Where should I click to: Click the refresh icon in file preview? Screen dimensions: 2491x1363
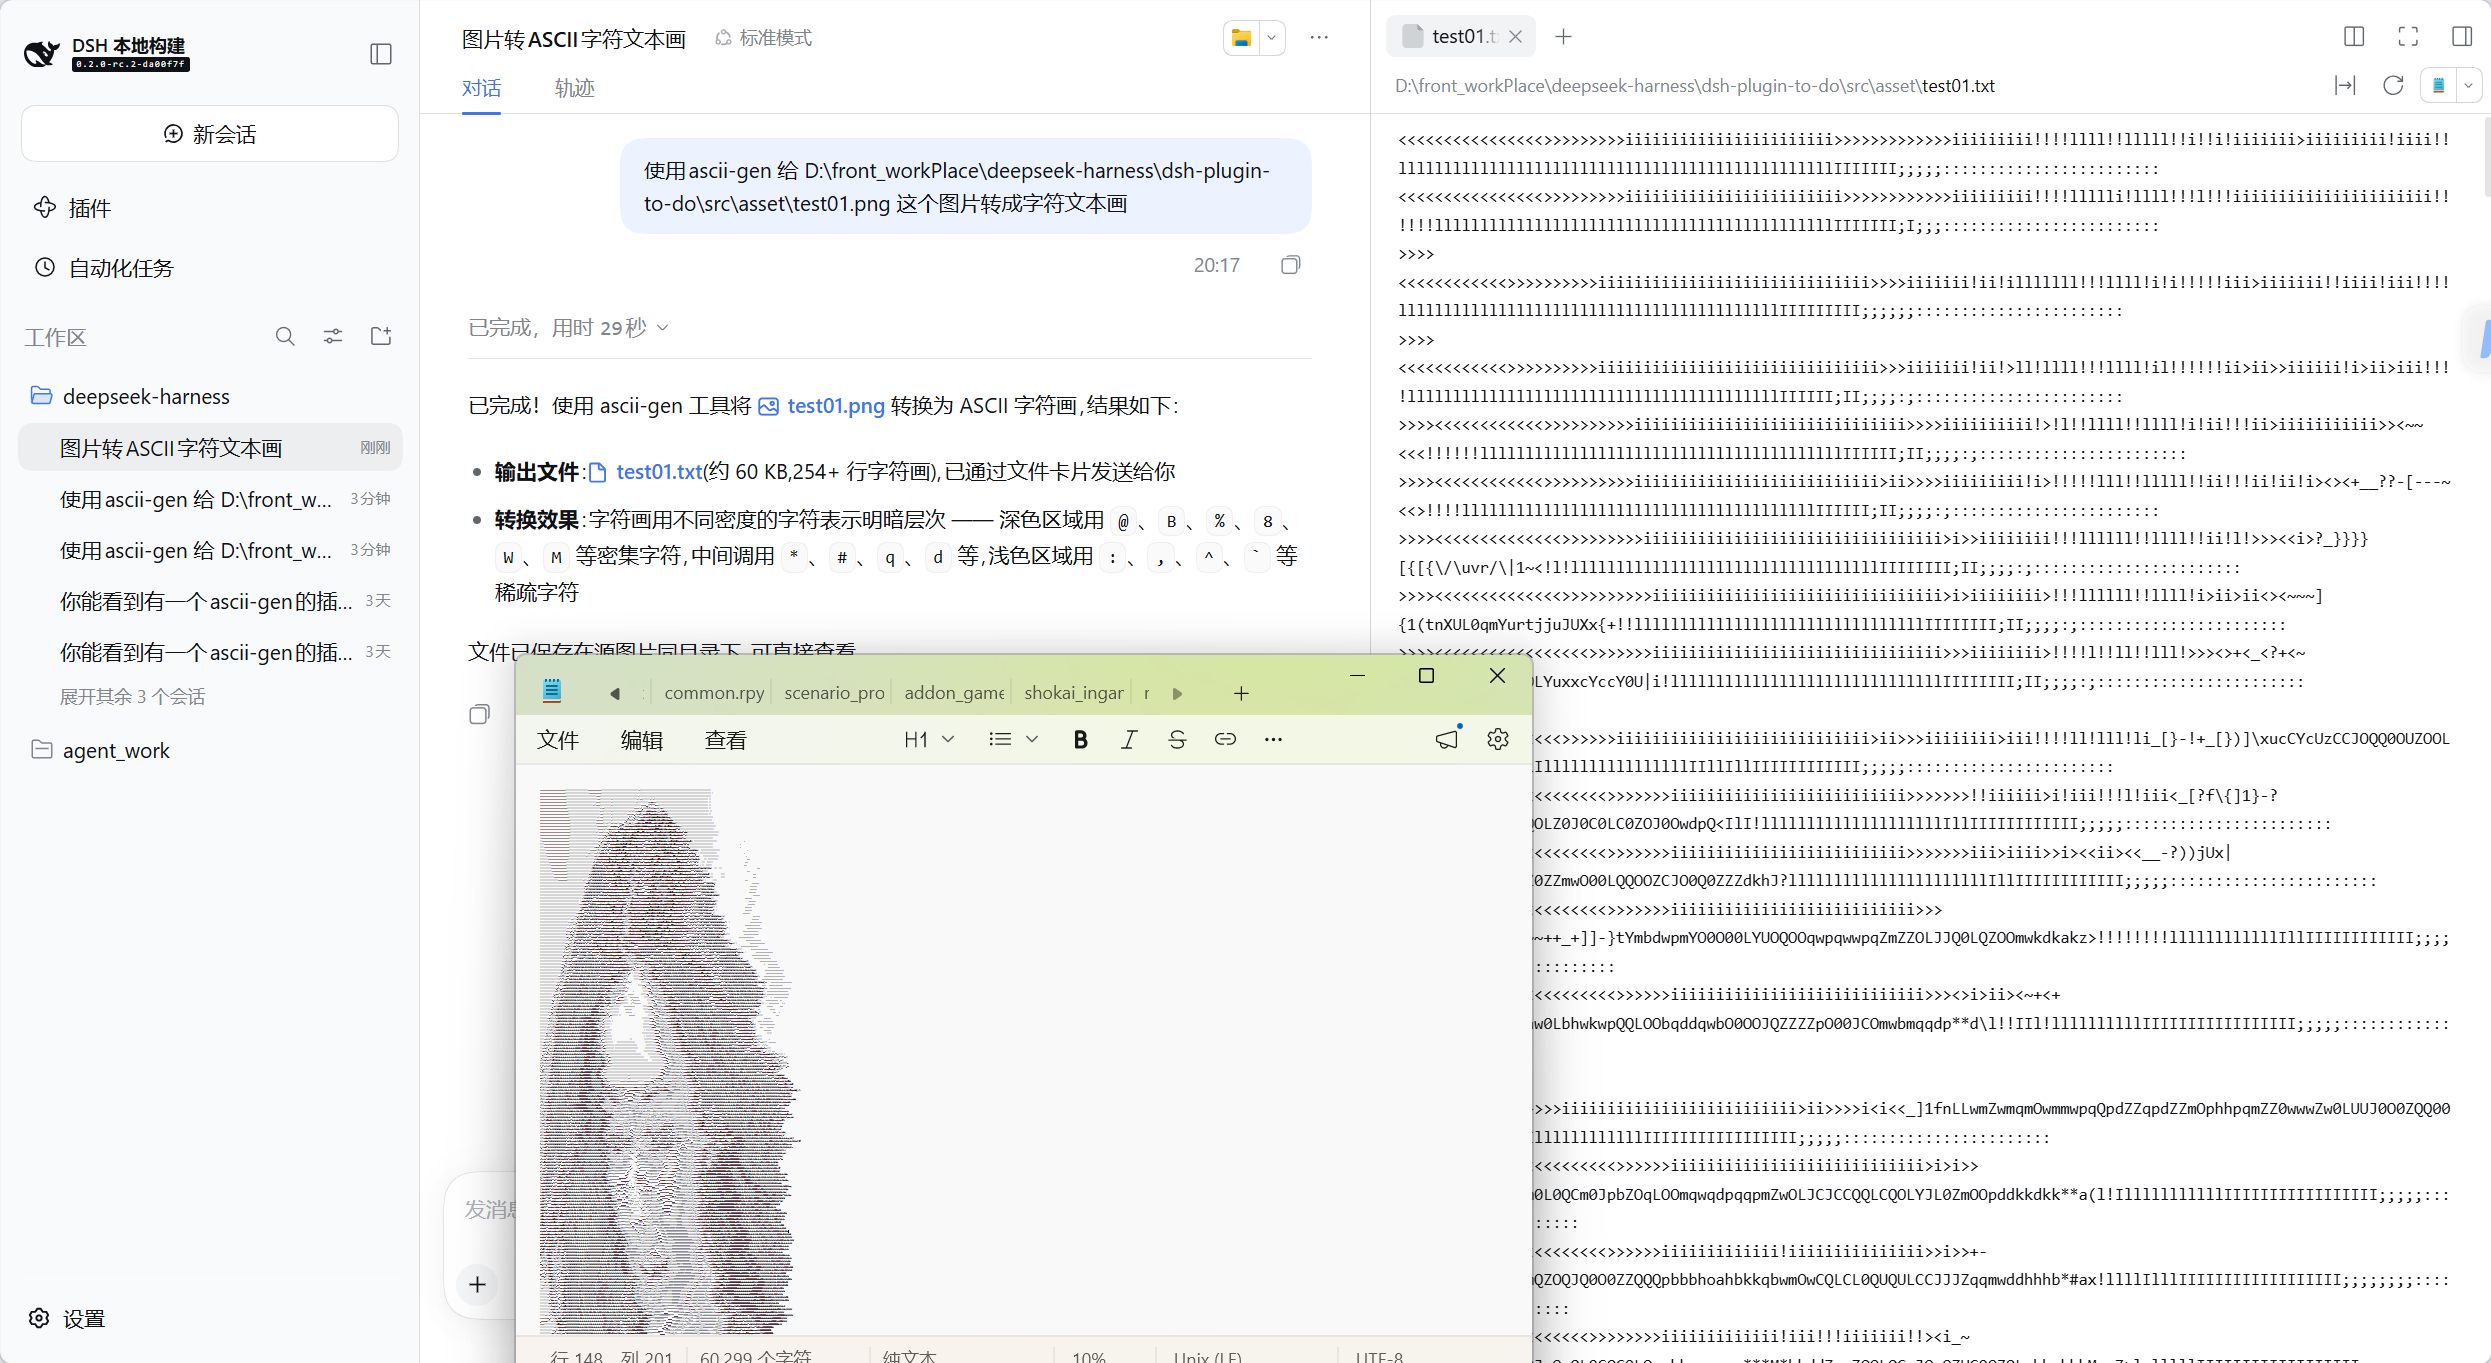coord(2393,86)
